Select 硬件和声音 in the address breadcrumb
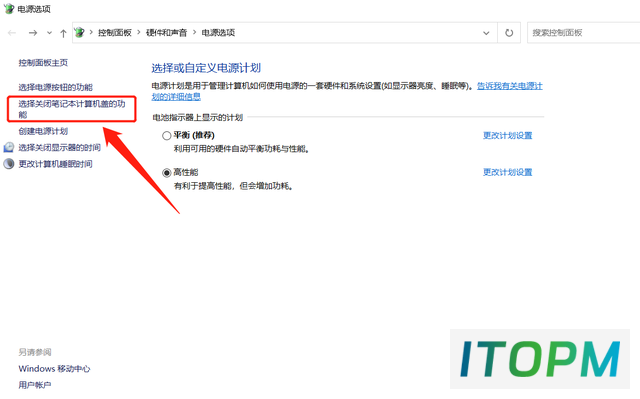This screenshot has height=399, width=640. pos(166,33)
